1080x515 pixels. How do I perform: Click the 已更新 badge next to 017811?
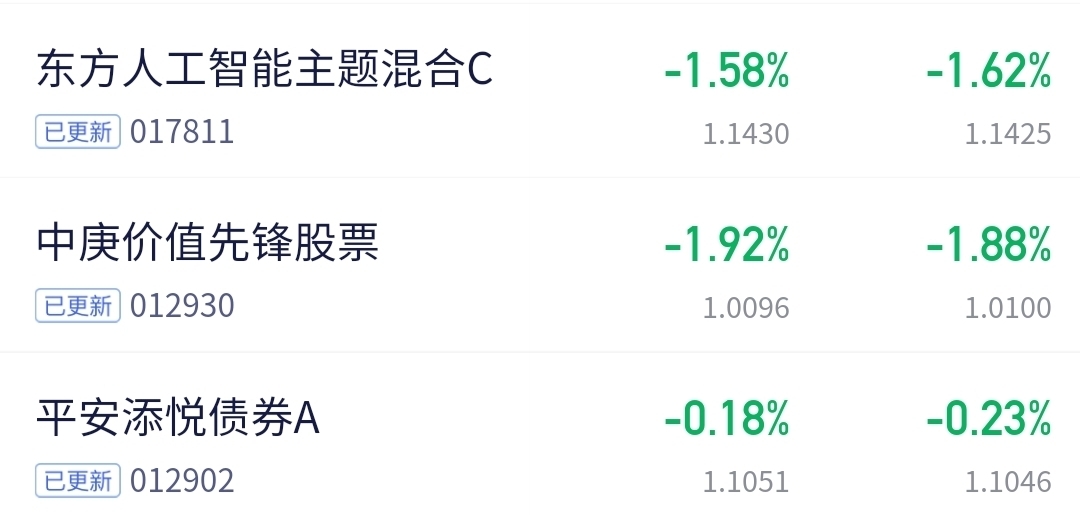point(78,132)
